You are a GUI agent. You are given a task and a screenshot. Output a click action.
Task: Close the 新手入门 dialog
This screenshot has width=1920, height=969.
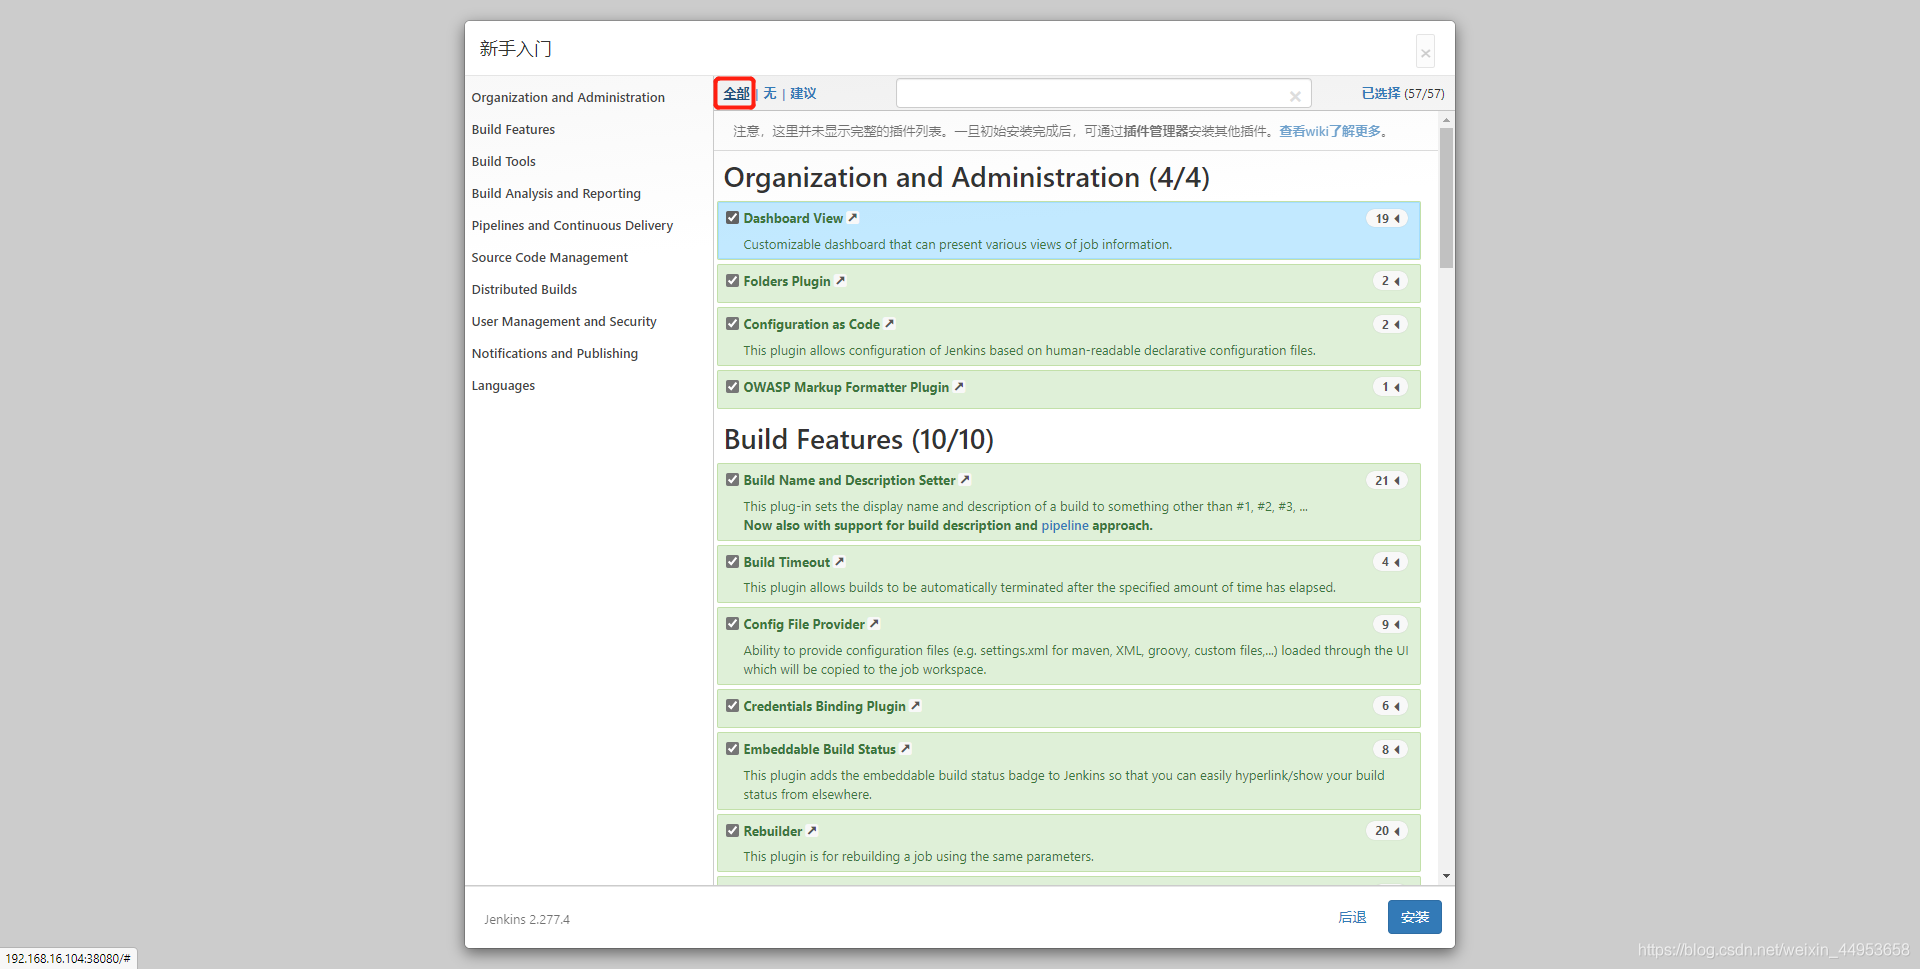click(1426, 53)
